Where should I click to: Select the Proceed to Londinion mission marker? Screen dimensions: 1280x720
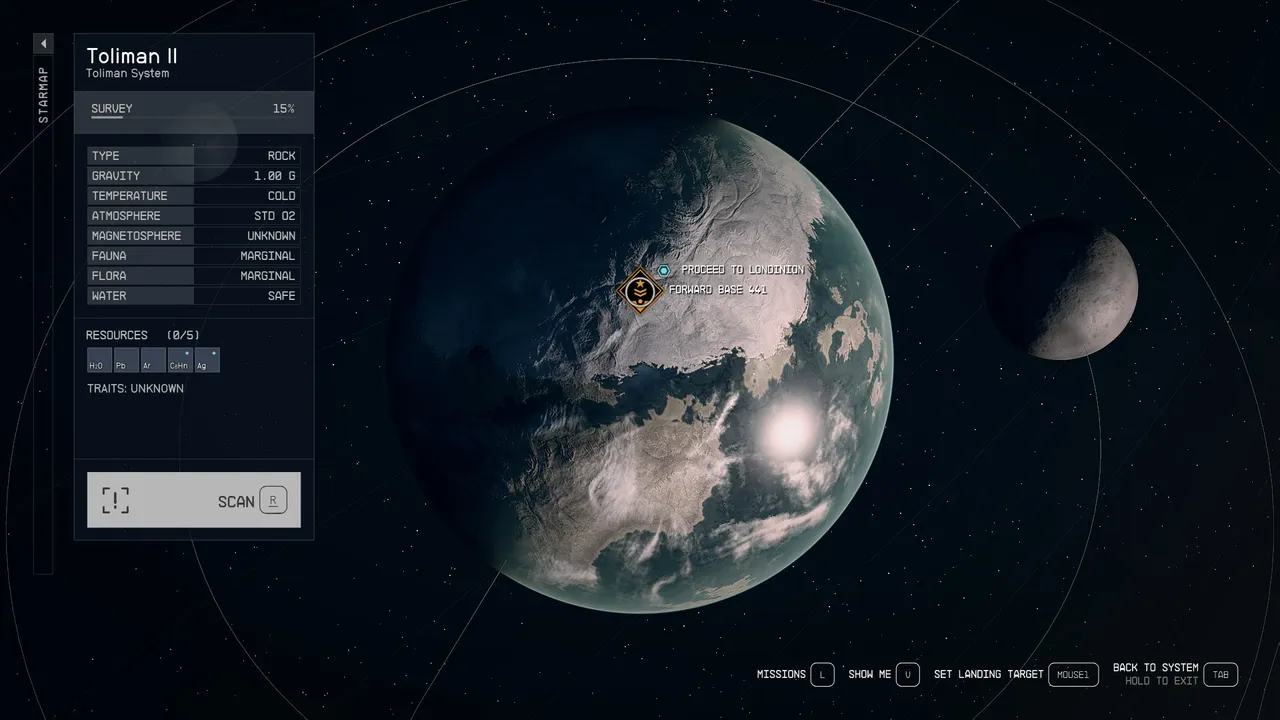[664, 270]
